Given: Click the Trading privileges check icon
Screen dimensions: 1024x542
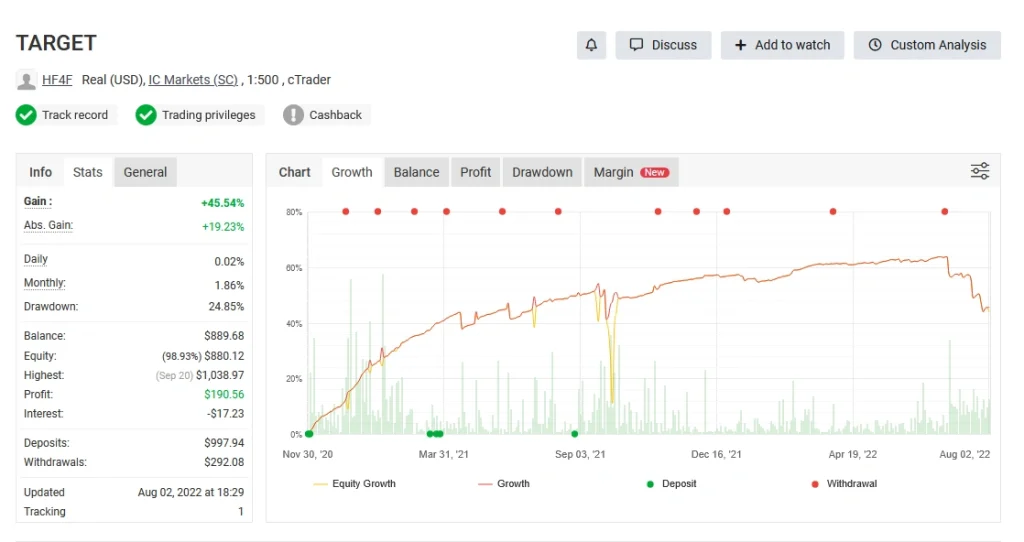Looking at the screenshot, I should (x=146, y=115).
